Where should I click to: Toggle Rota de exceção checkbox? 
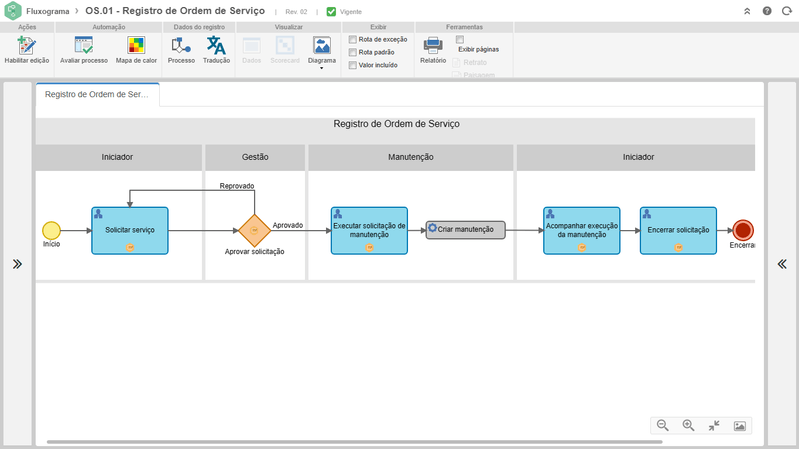coord(353,39)
